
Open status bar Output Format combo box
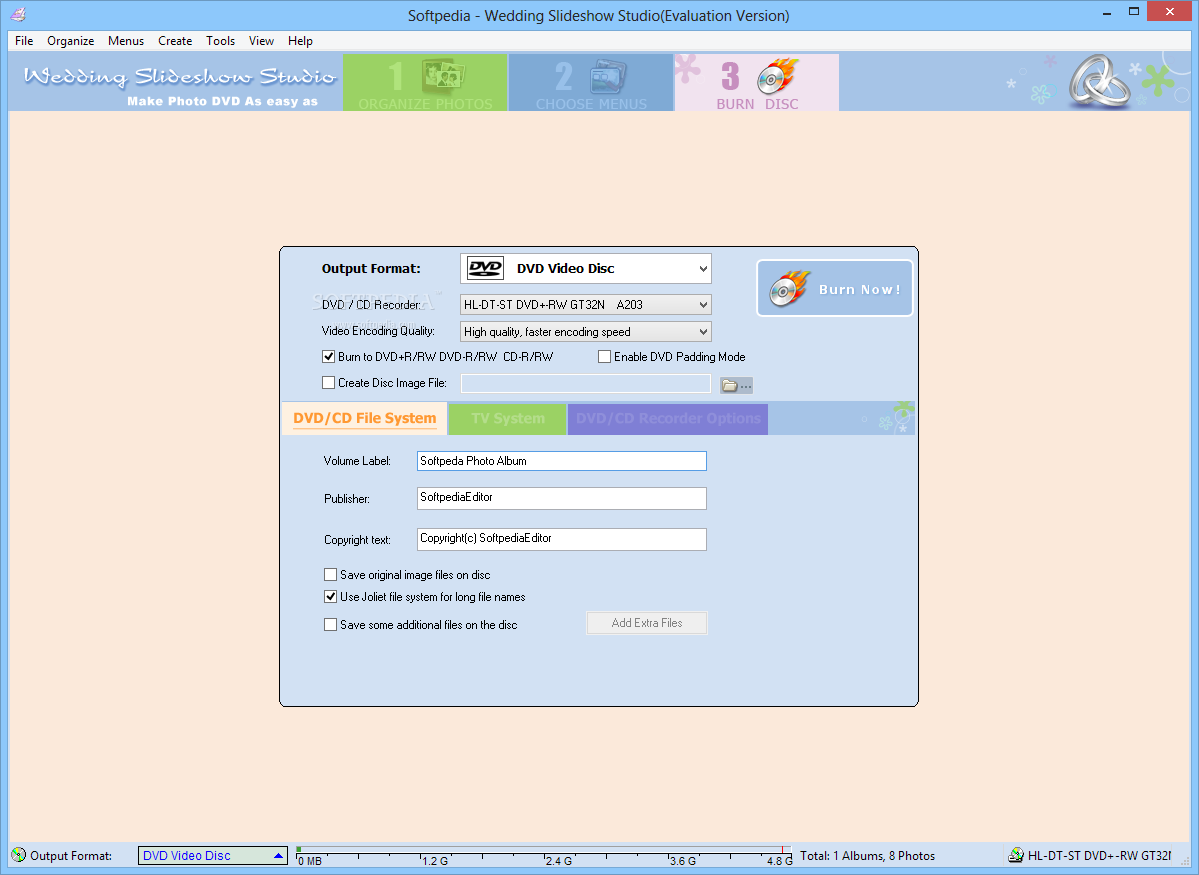click(213, 855)
